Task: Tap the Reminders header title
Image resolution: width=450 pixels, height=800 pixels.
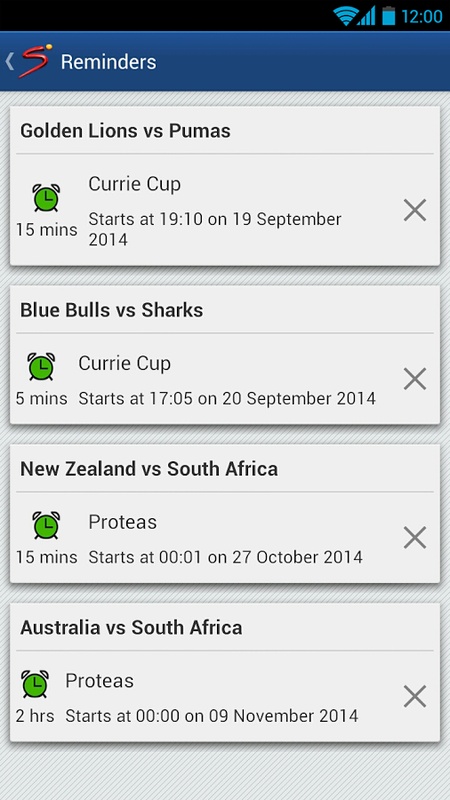Action: [x=109, y=62]
